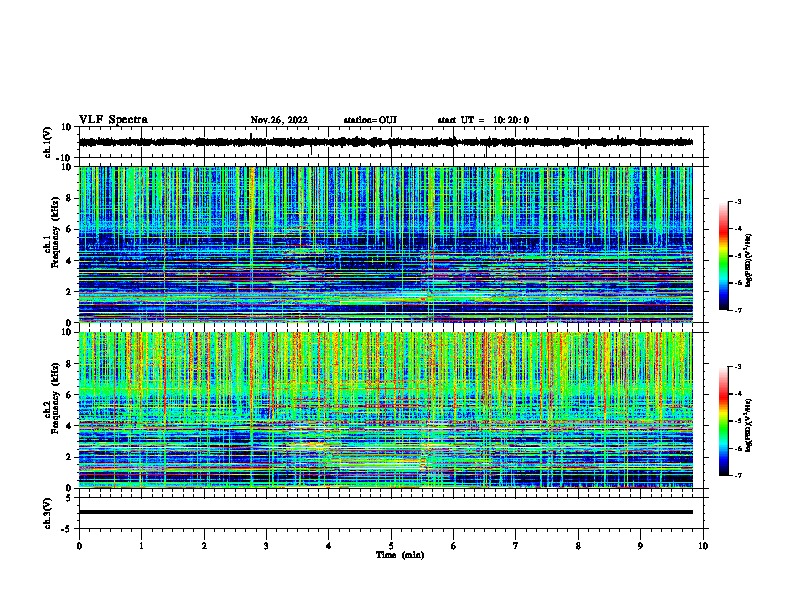Viewport: 792px width, 612px height.
Task: Click the ch.1 voltage waveform trace
Action: [x=386, y=142]
